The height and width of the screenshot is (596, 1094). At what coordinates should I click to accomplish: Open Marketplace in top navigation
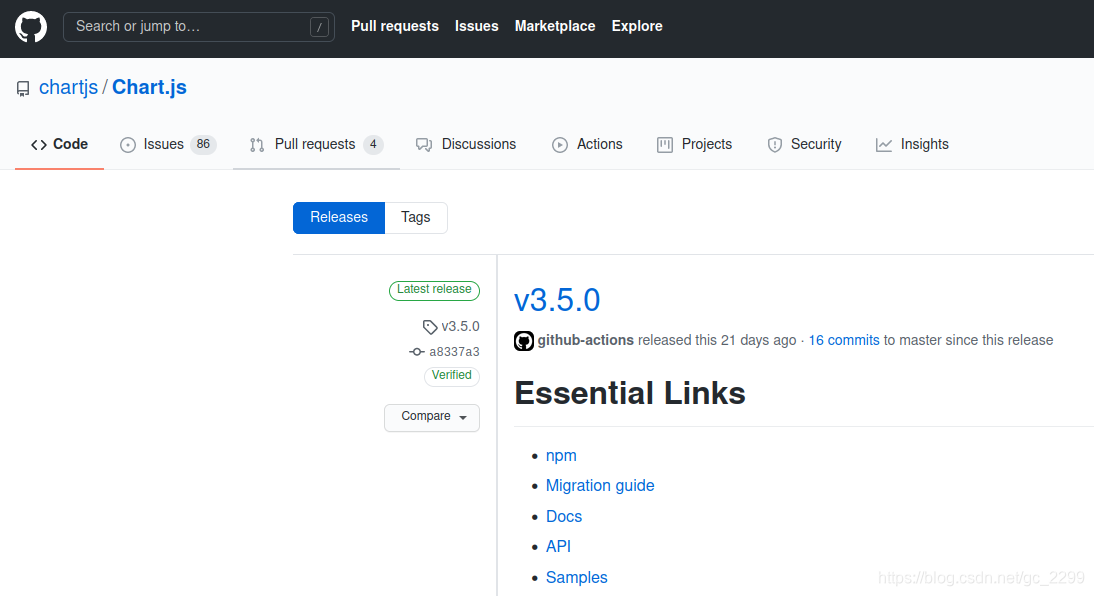pyautogui.click(x=555, y=27)
